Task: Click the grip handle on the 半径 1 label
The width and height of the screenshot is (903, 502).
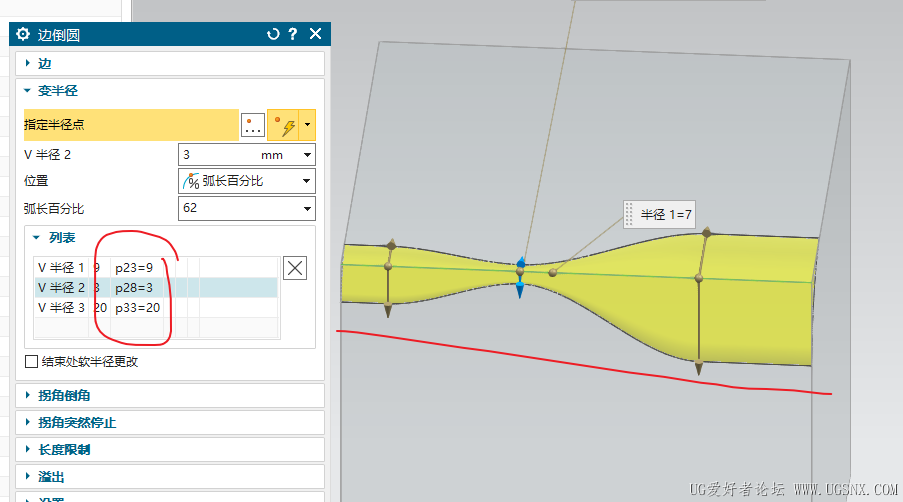Action: point(629,214)
